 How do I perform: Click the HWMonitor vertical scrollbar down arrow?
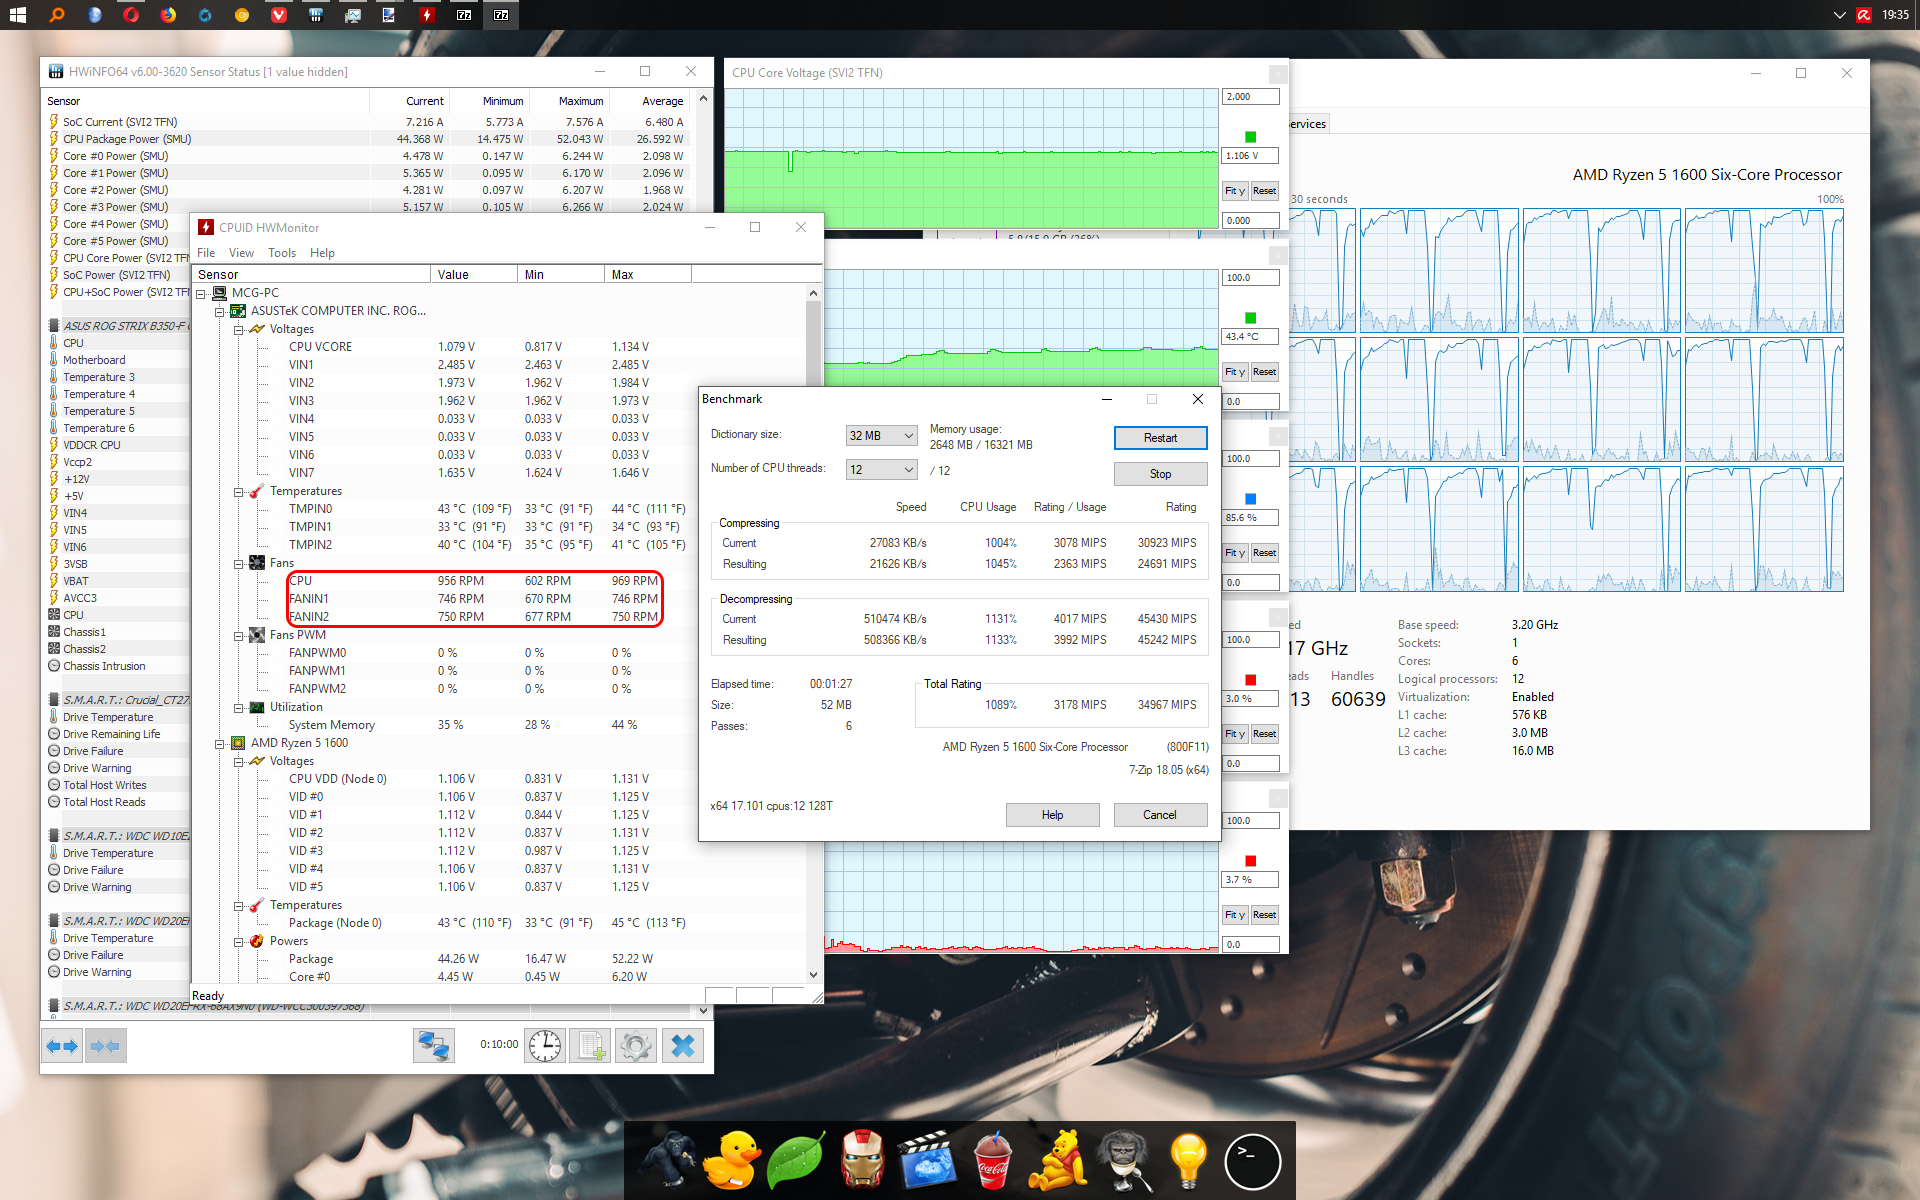click(813, 975)
